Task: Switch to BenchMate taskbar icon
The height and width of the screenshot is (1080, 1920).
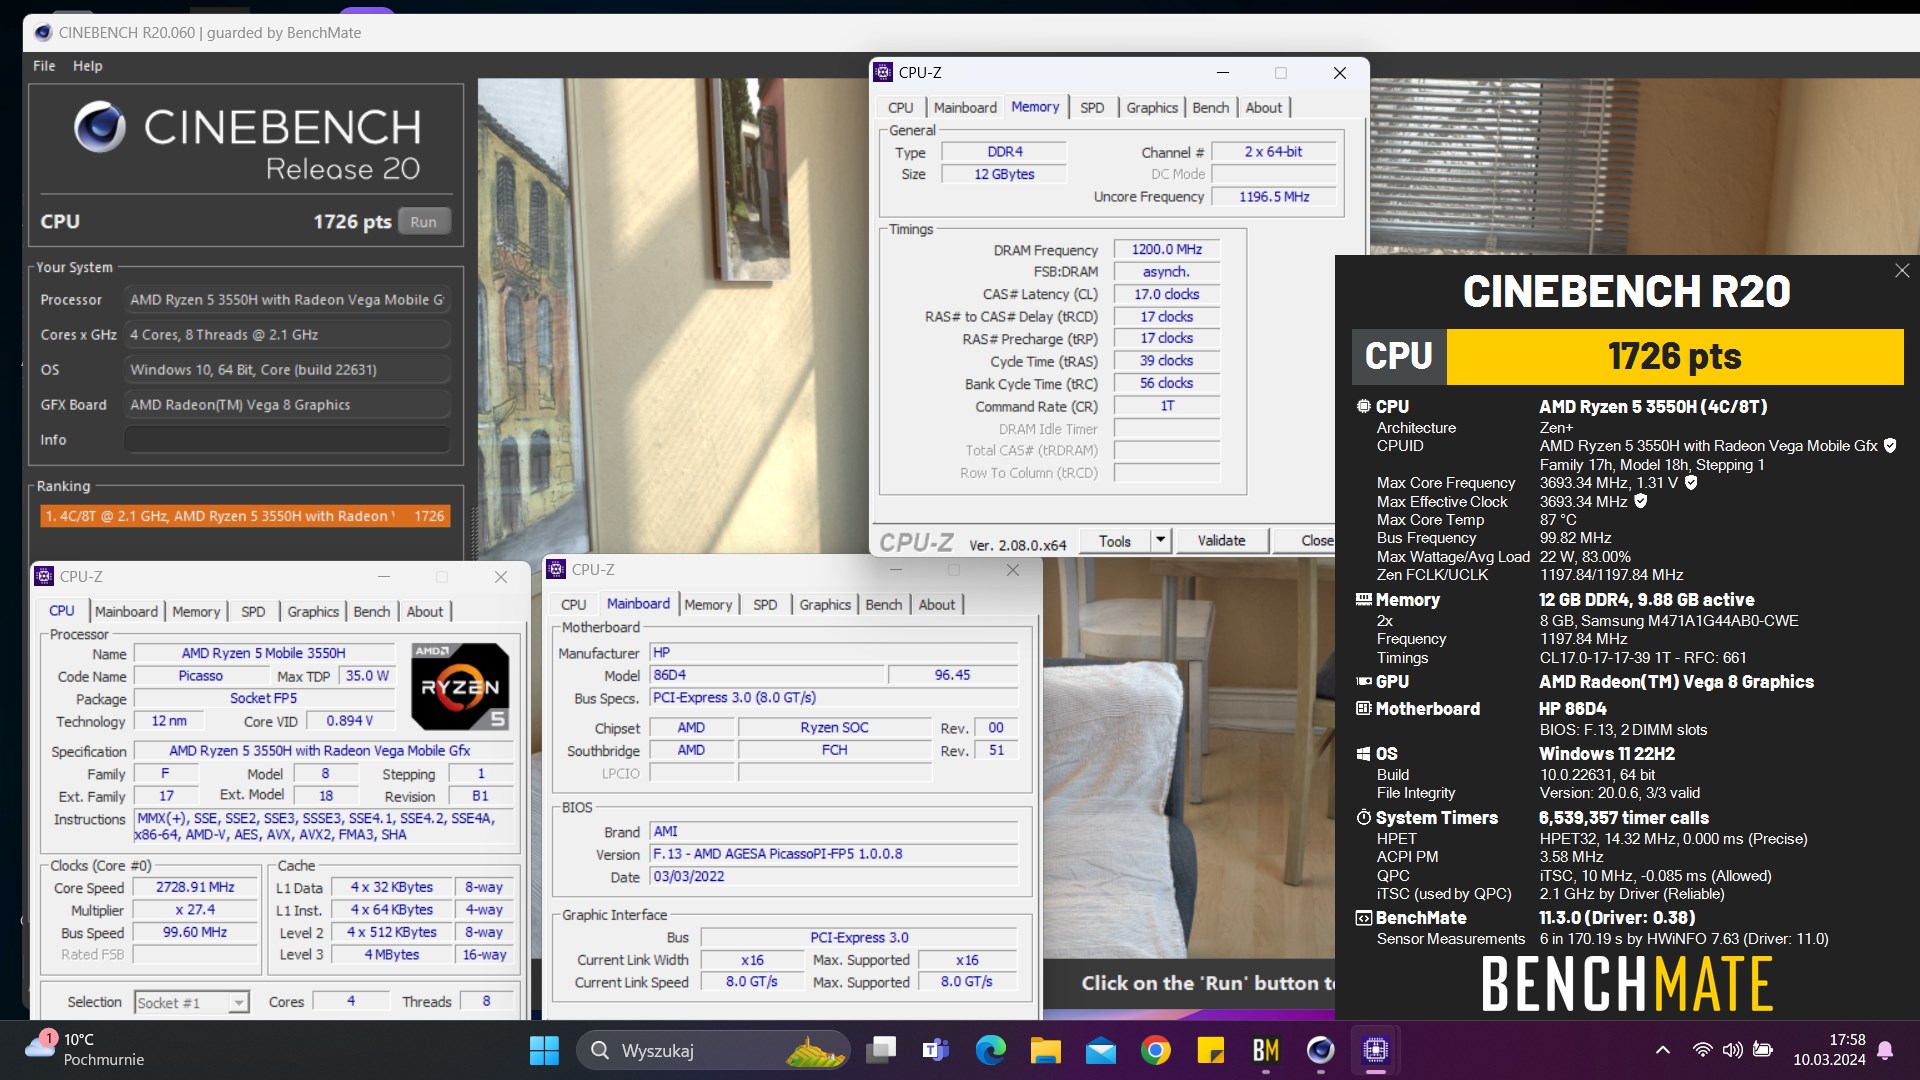Action: pos(1266,1050)
